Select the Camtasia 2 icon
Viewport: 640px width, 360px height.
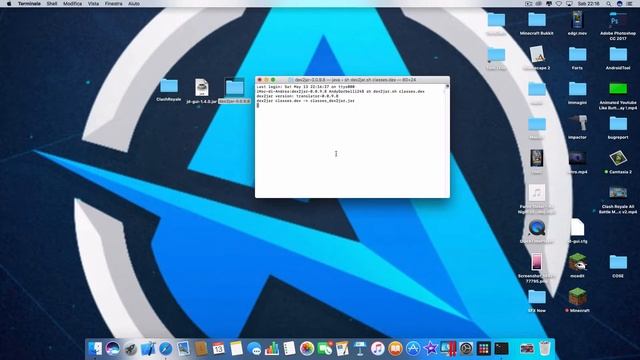tap(618, 162)
